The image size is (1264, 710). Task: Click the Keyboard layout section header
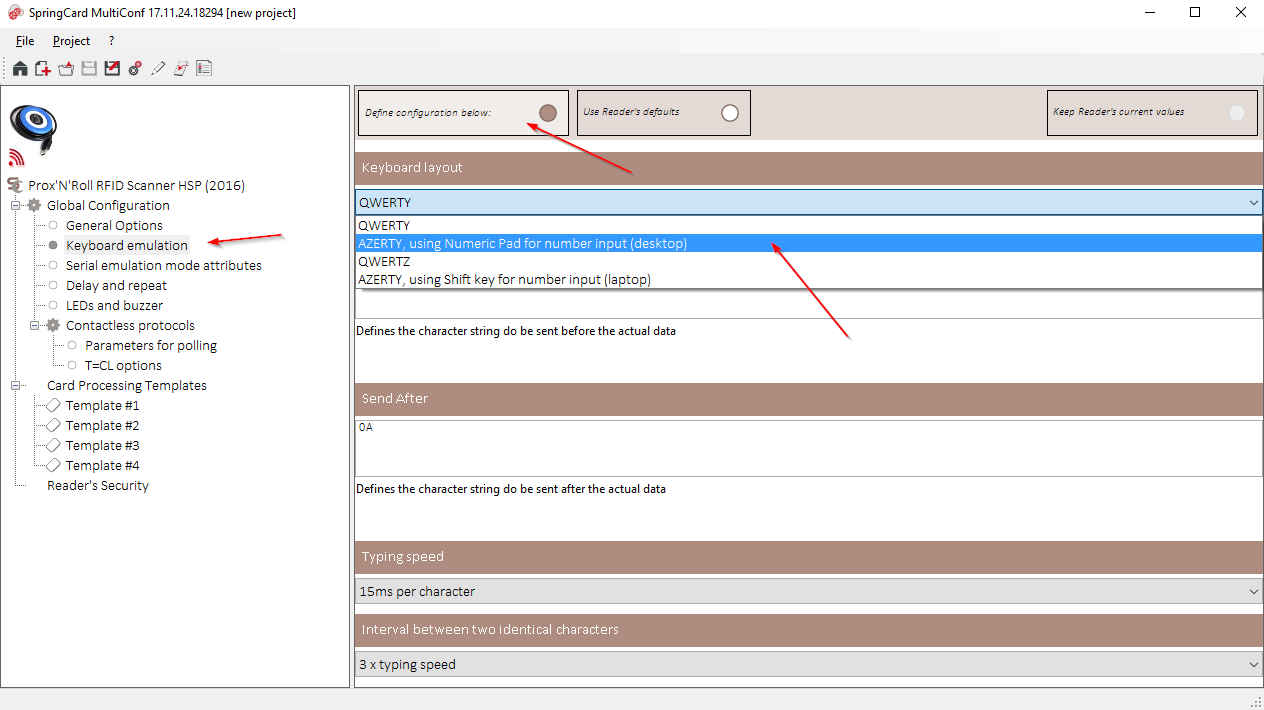pyautogui.click(x=809, y=168)
